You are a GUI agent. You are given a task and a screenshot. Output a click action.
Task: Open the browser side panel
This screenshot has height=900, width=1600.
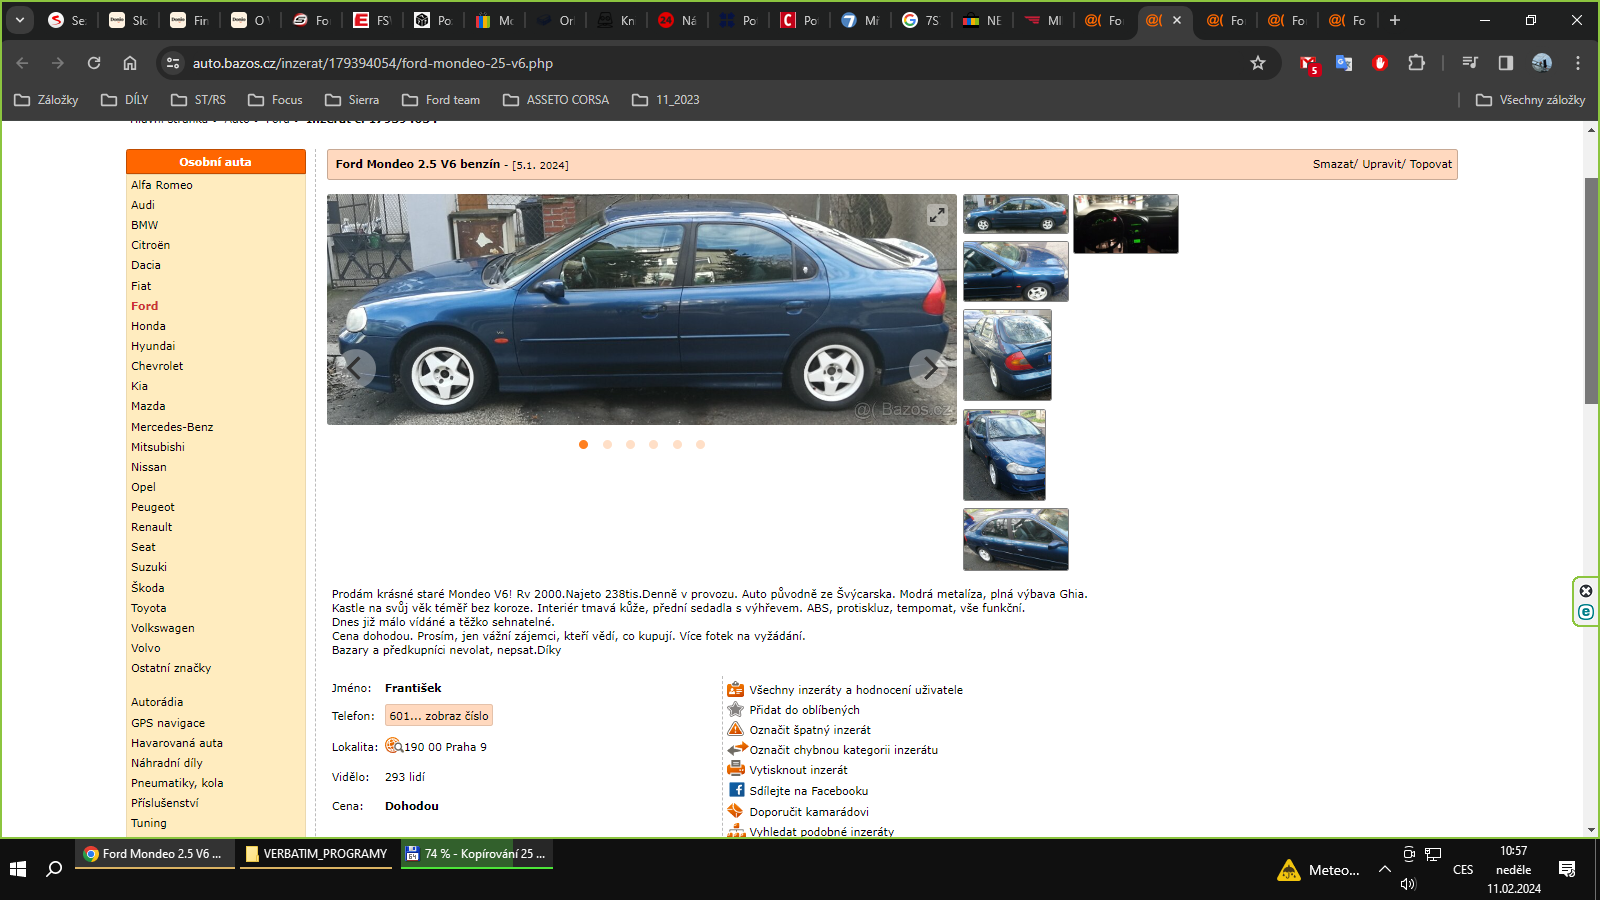click(x=1506, y=63)
